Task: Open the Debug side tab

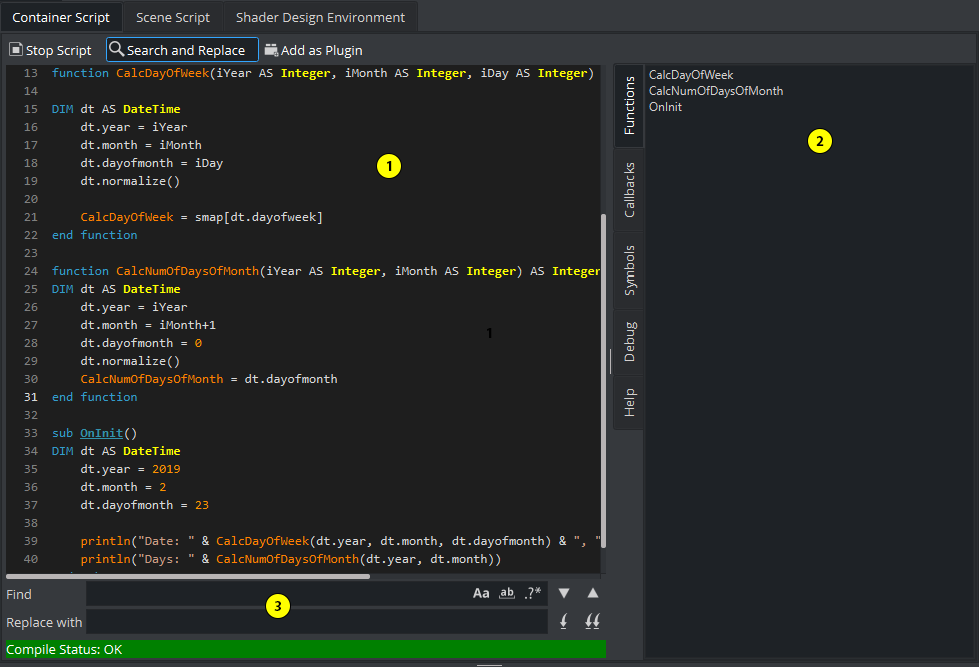Action: [x=629, y=341]
